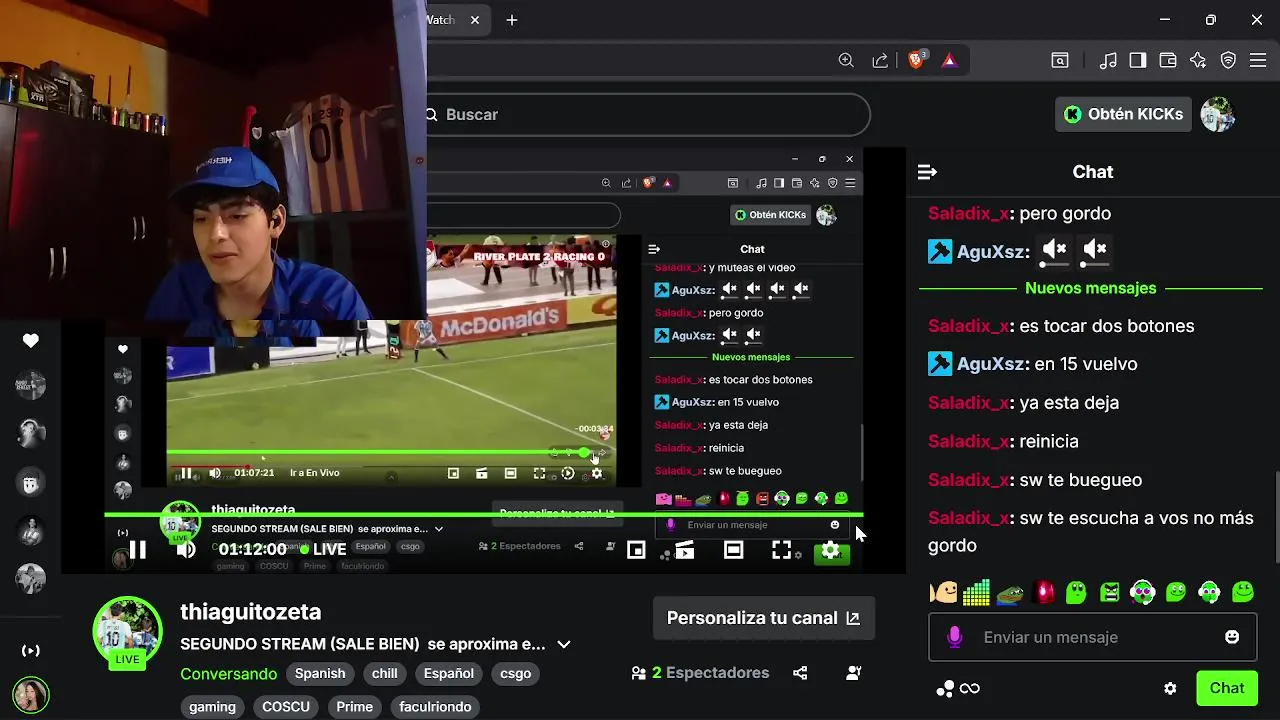Screen dimensions: 1280x720
Task: Open Brave Rewards triangle icon
Action: [x=949, y=60]
